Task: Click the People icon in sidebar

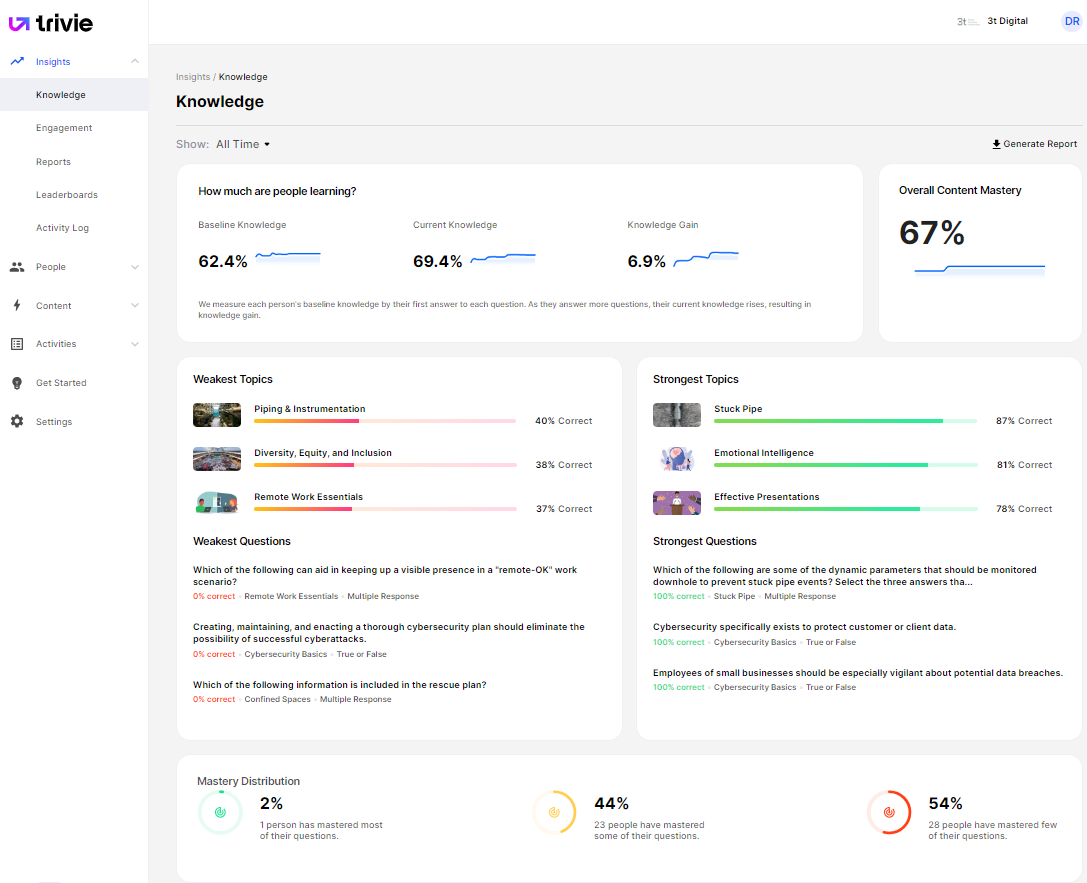Action: [x=17, y=267]
